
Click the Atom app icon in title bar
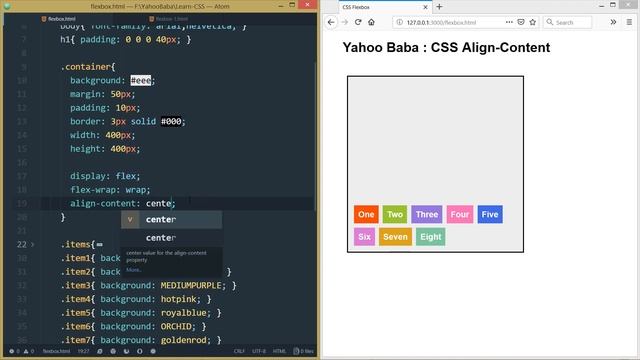pyautogui.click(x=7, y=6)
